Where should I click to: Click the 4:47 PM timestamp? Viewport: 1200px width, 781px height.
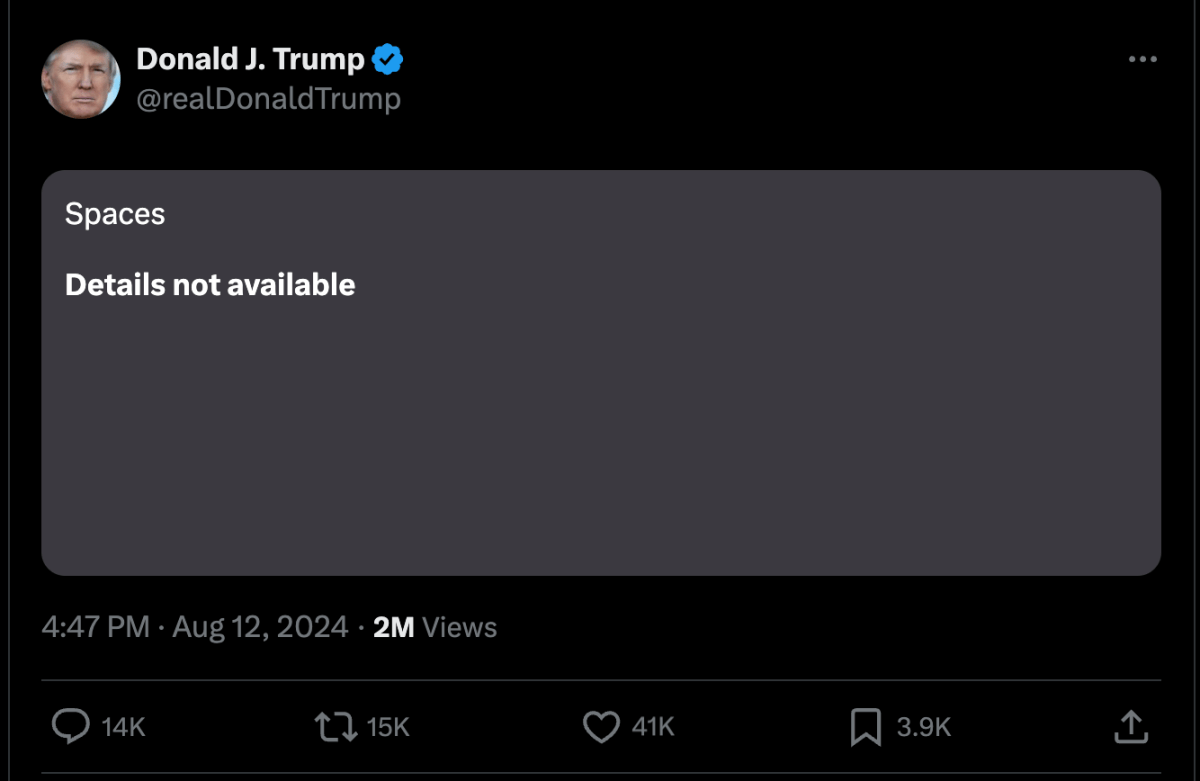coord(95,628)
